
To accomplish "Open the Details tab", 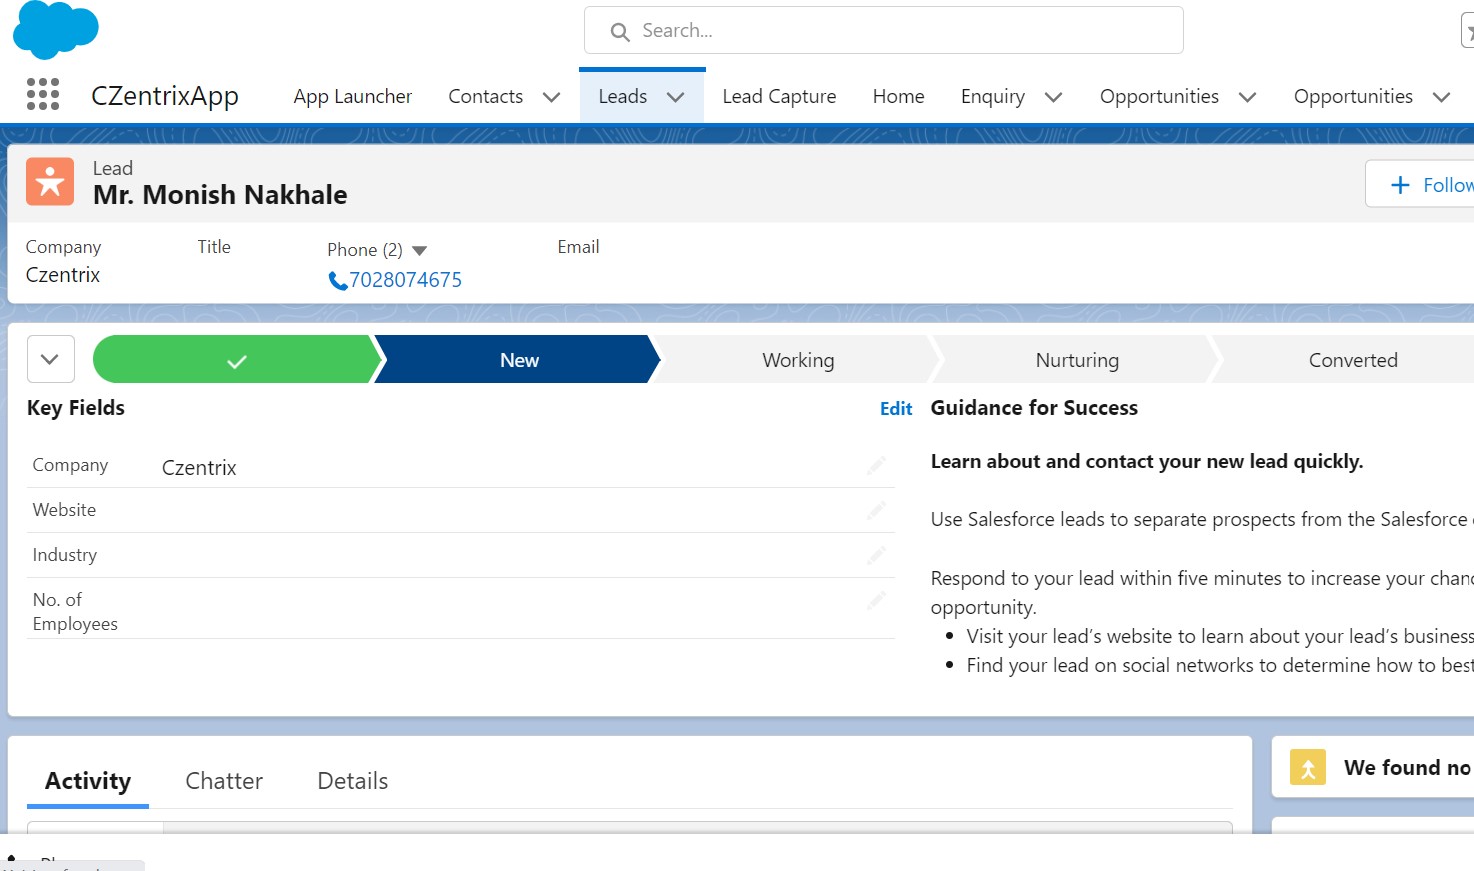I will point(351,781).
